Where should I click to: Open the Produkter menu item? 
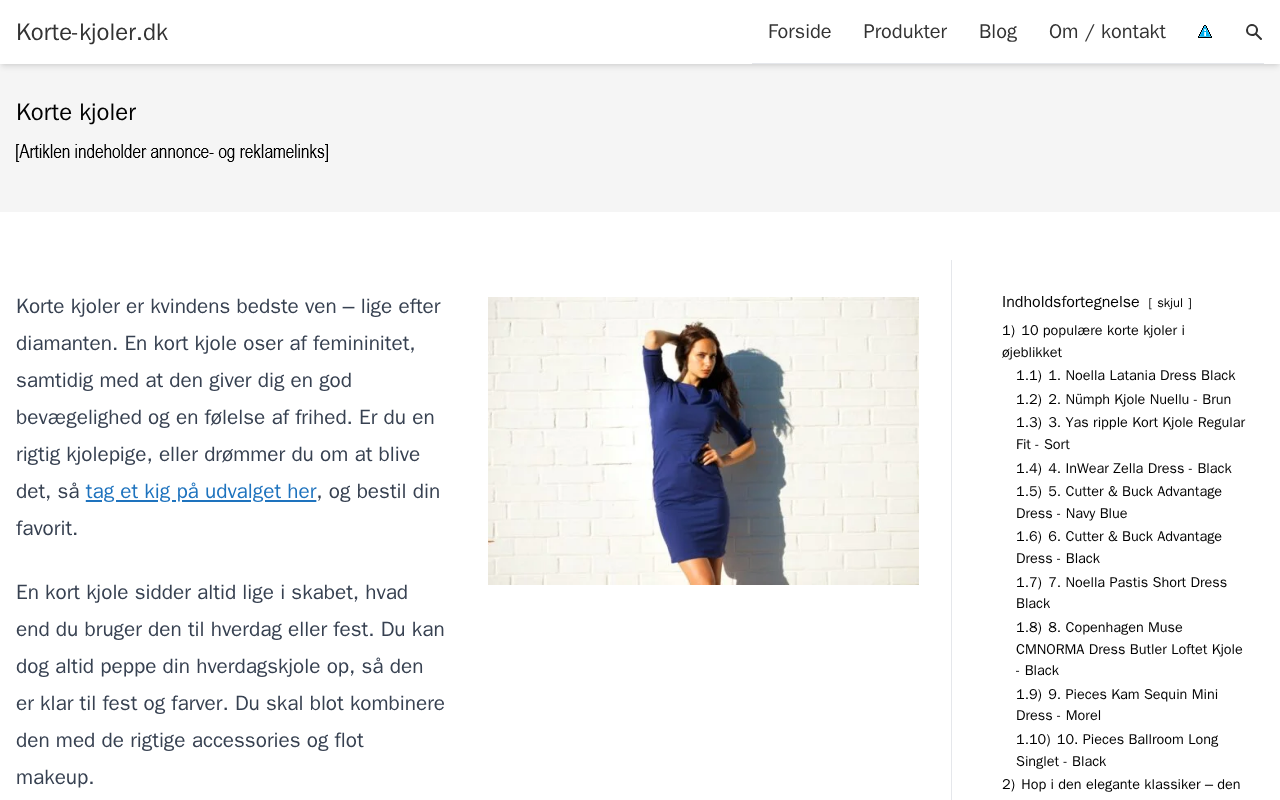(905, 32)
